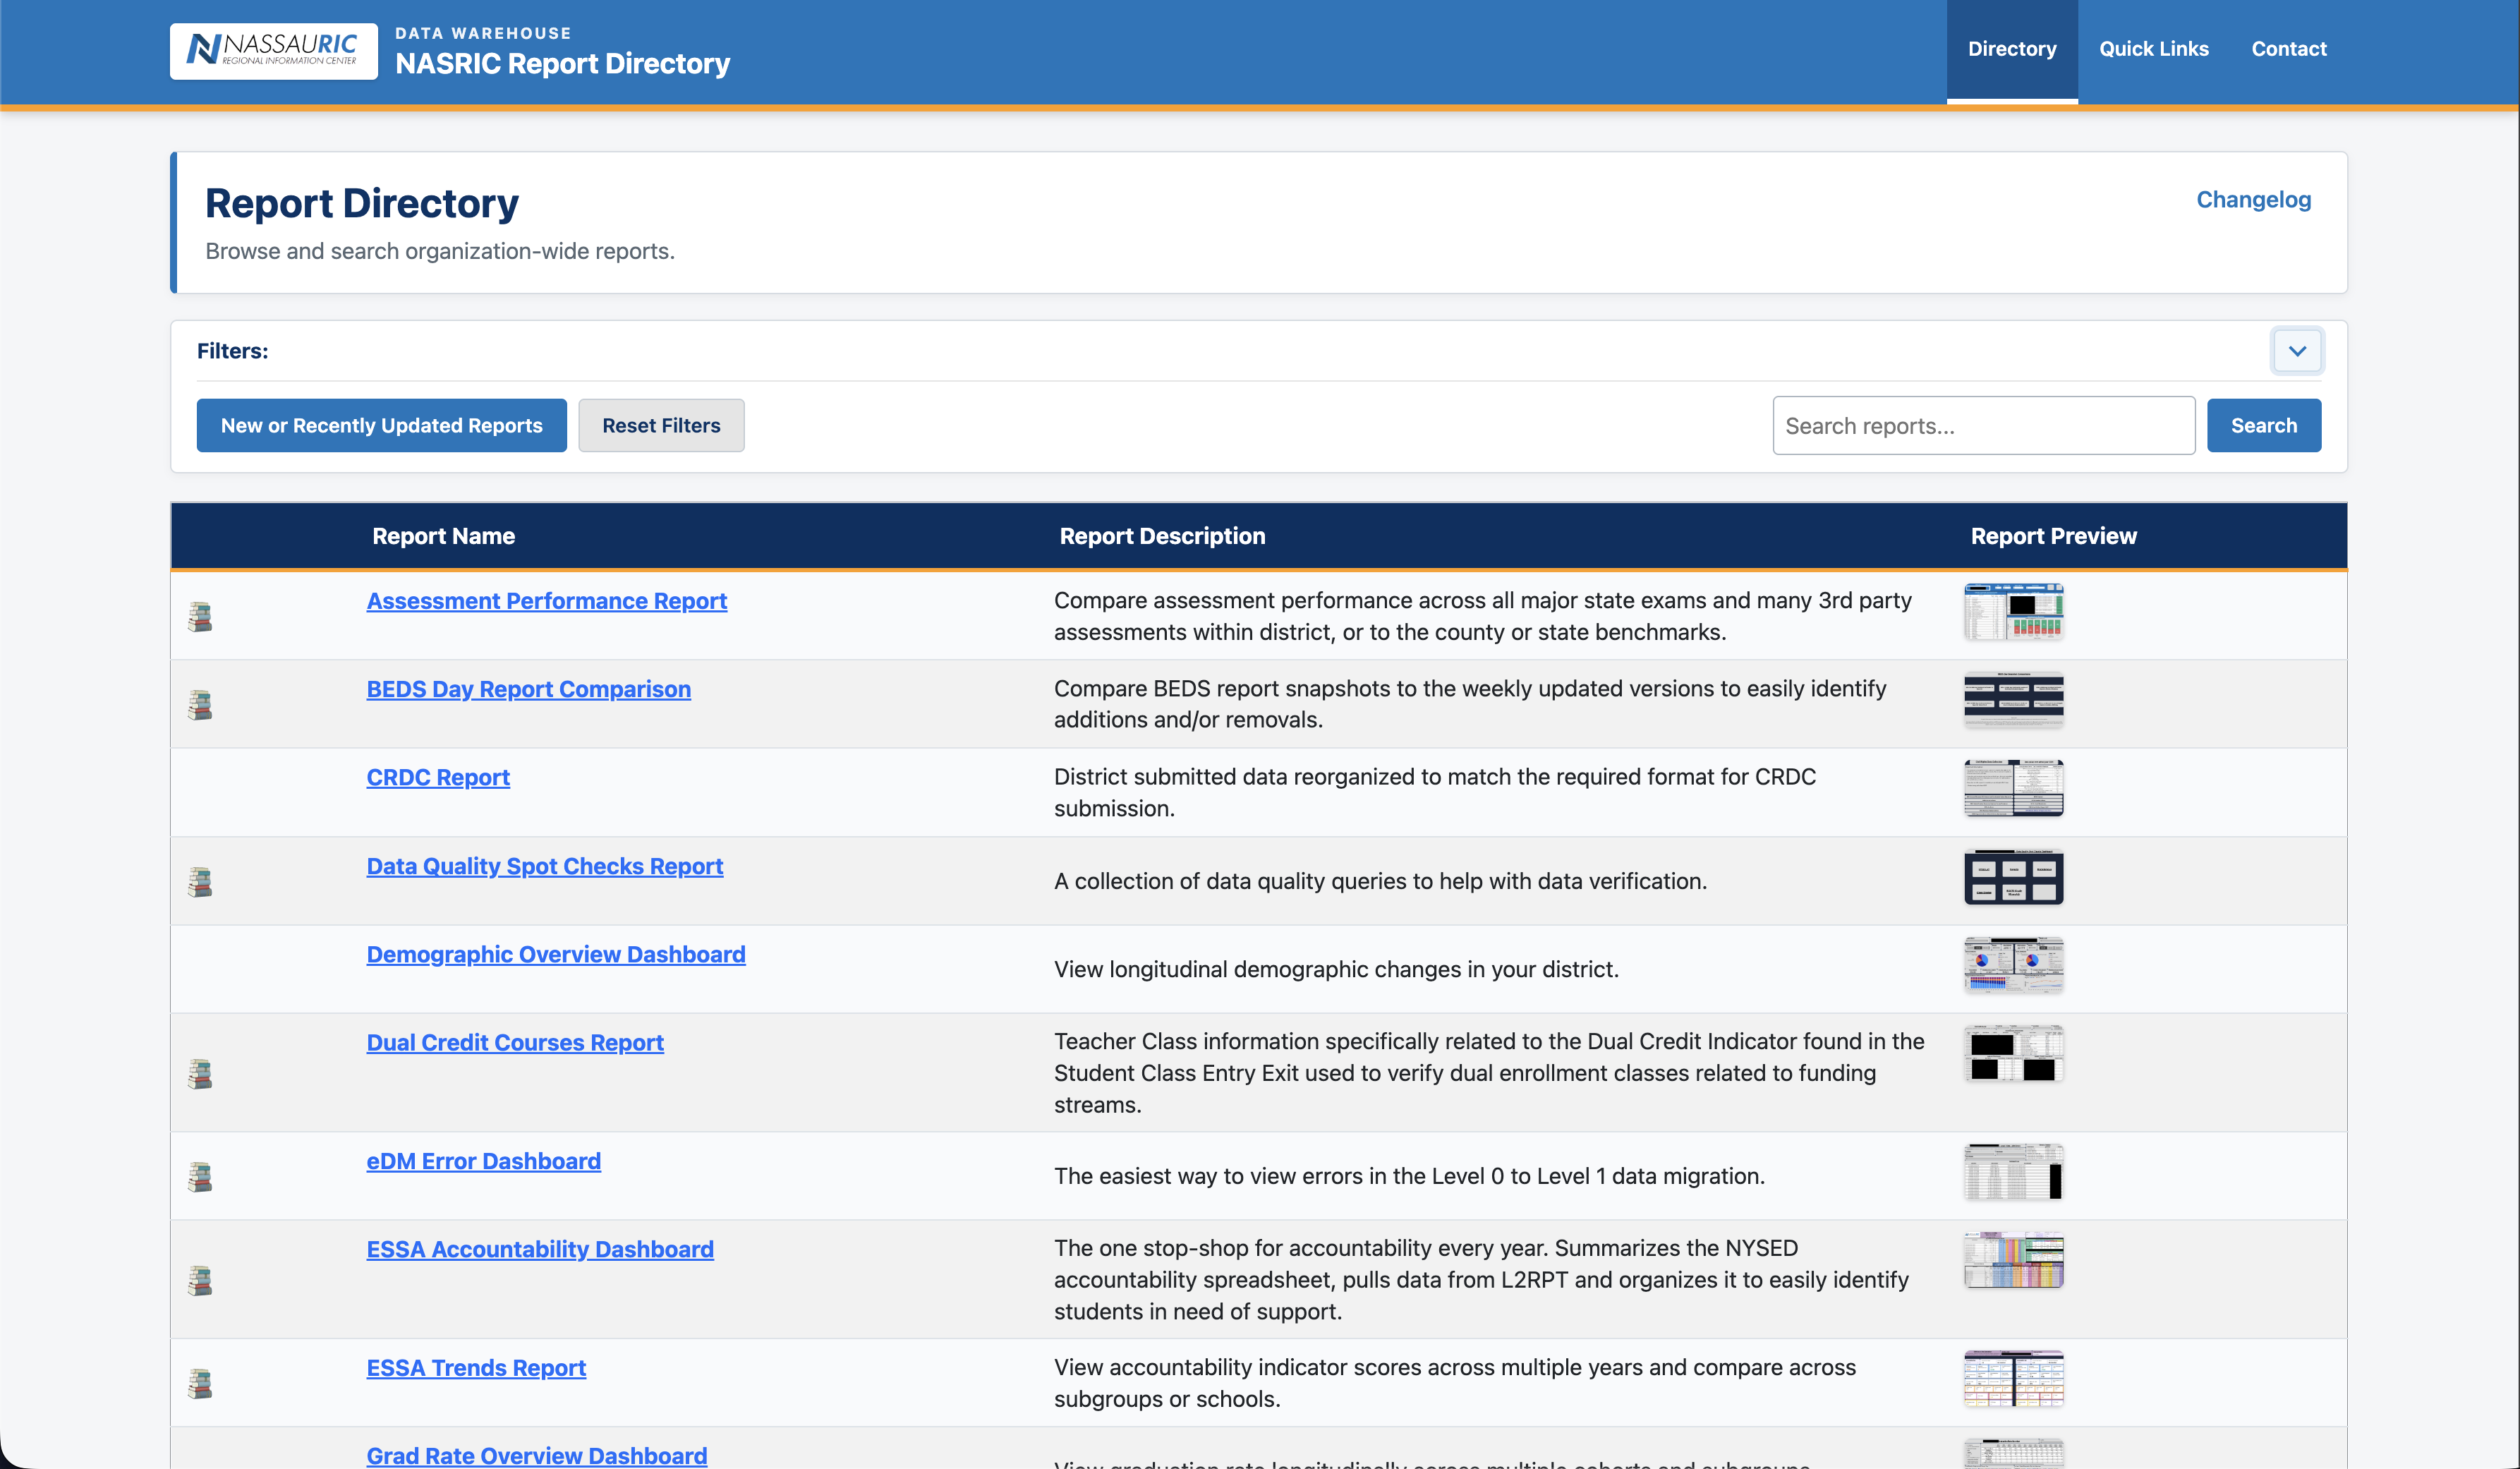Click the Dual Credit Courses preview thumbnail

(2014, 1053)
